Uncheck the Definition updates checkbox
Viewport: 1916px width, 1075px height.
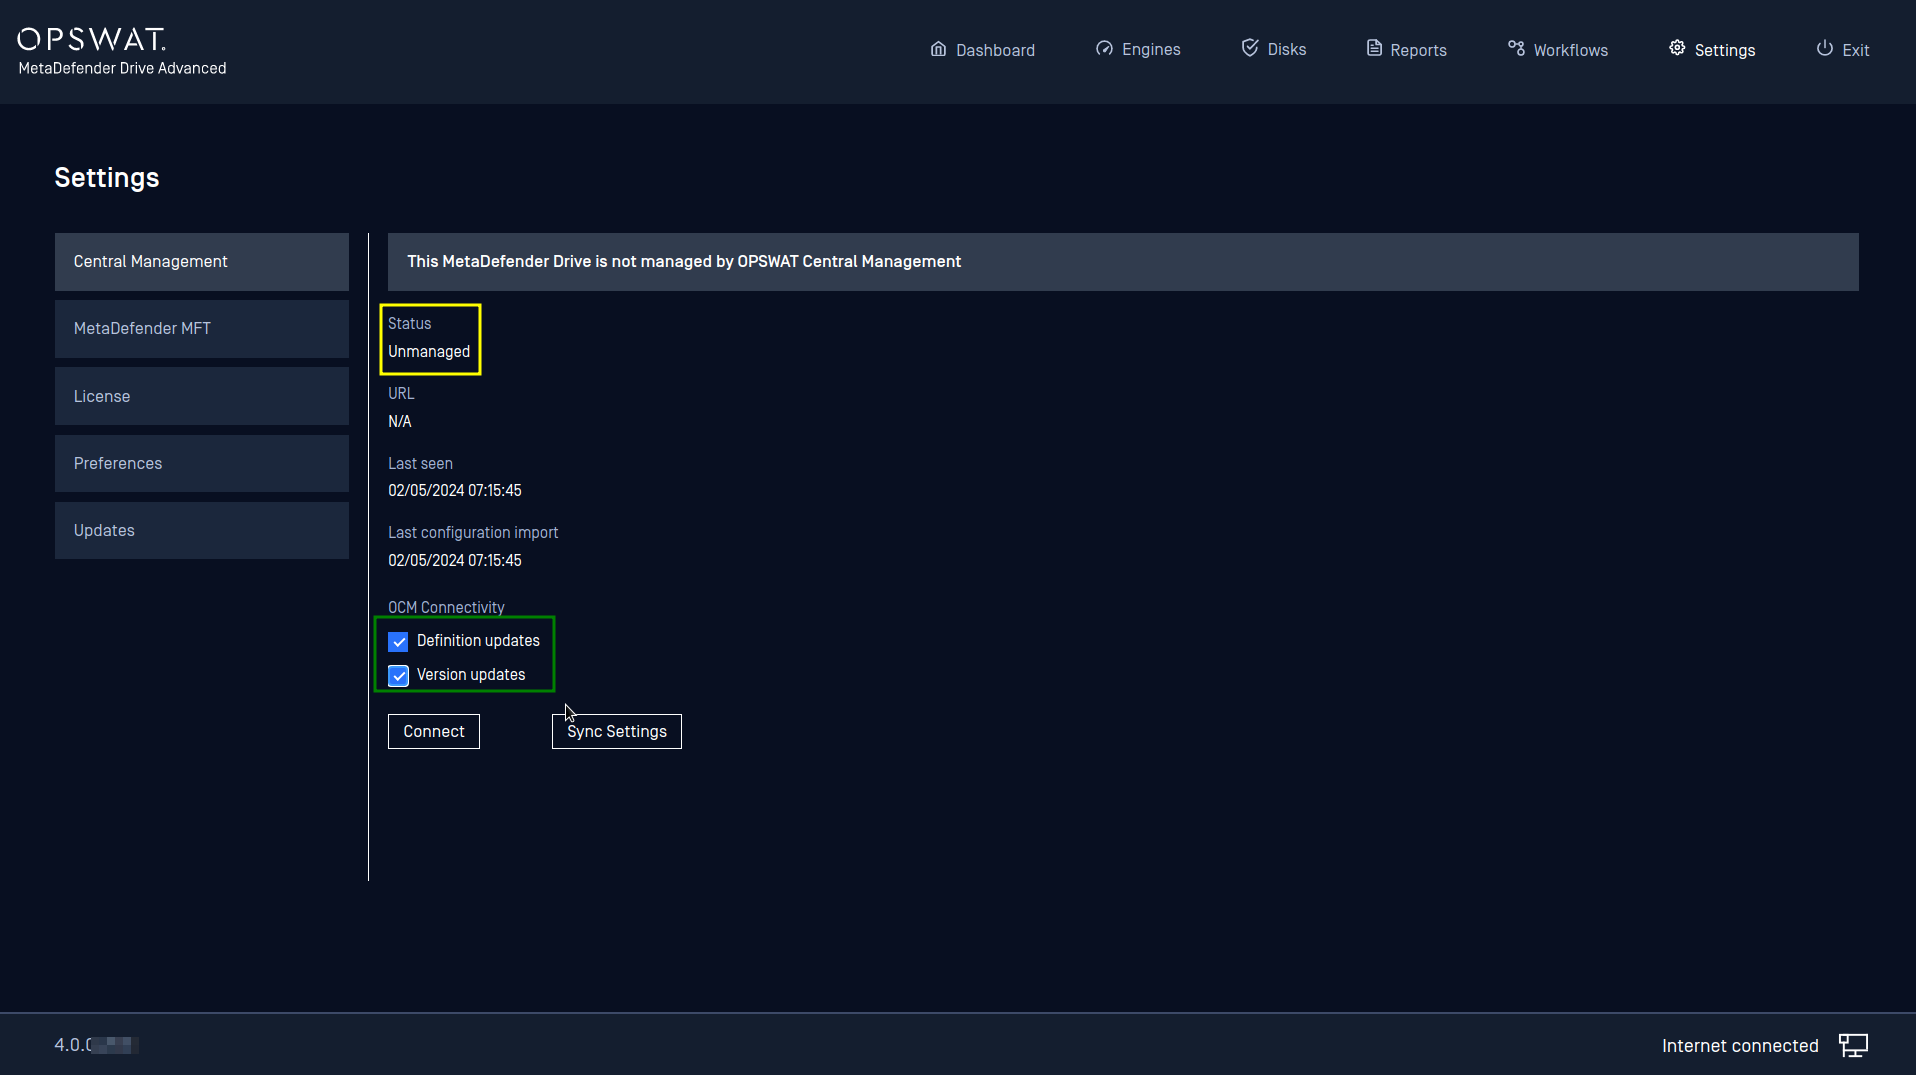tap(398, 641)
